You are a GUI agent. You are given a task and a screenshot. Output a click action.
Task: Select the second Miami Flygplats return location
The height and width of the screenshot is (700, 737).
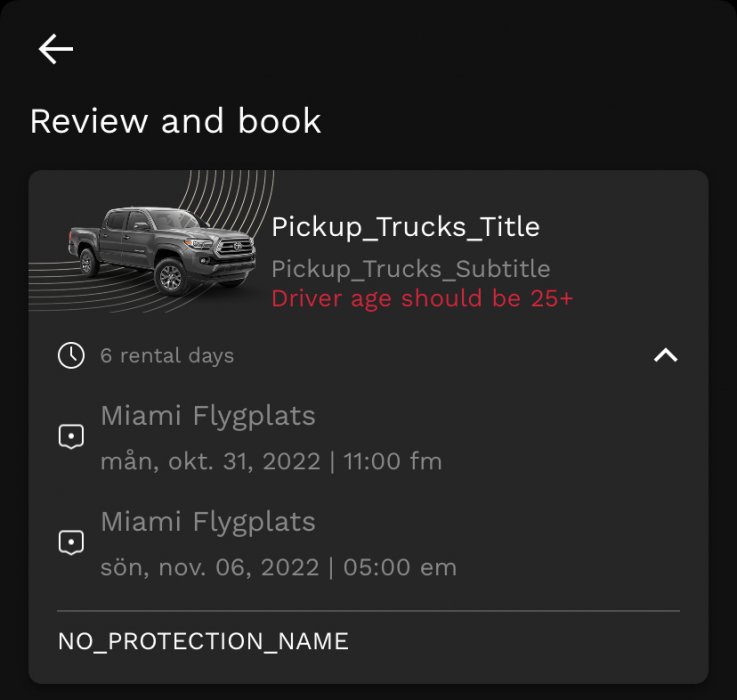tap(208, 521)
